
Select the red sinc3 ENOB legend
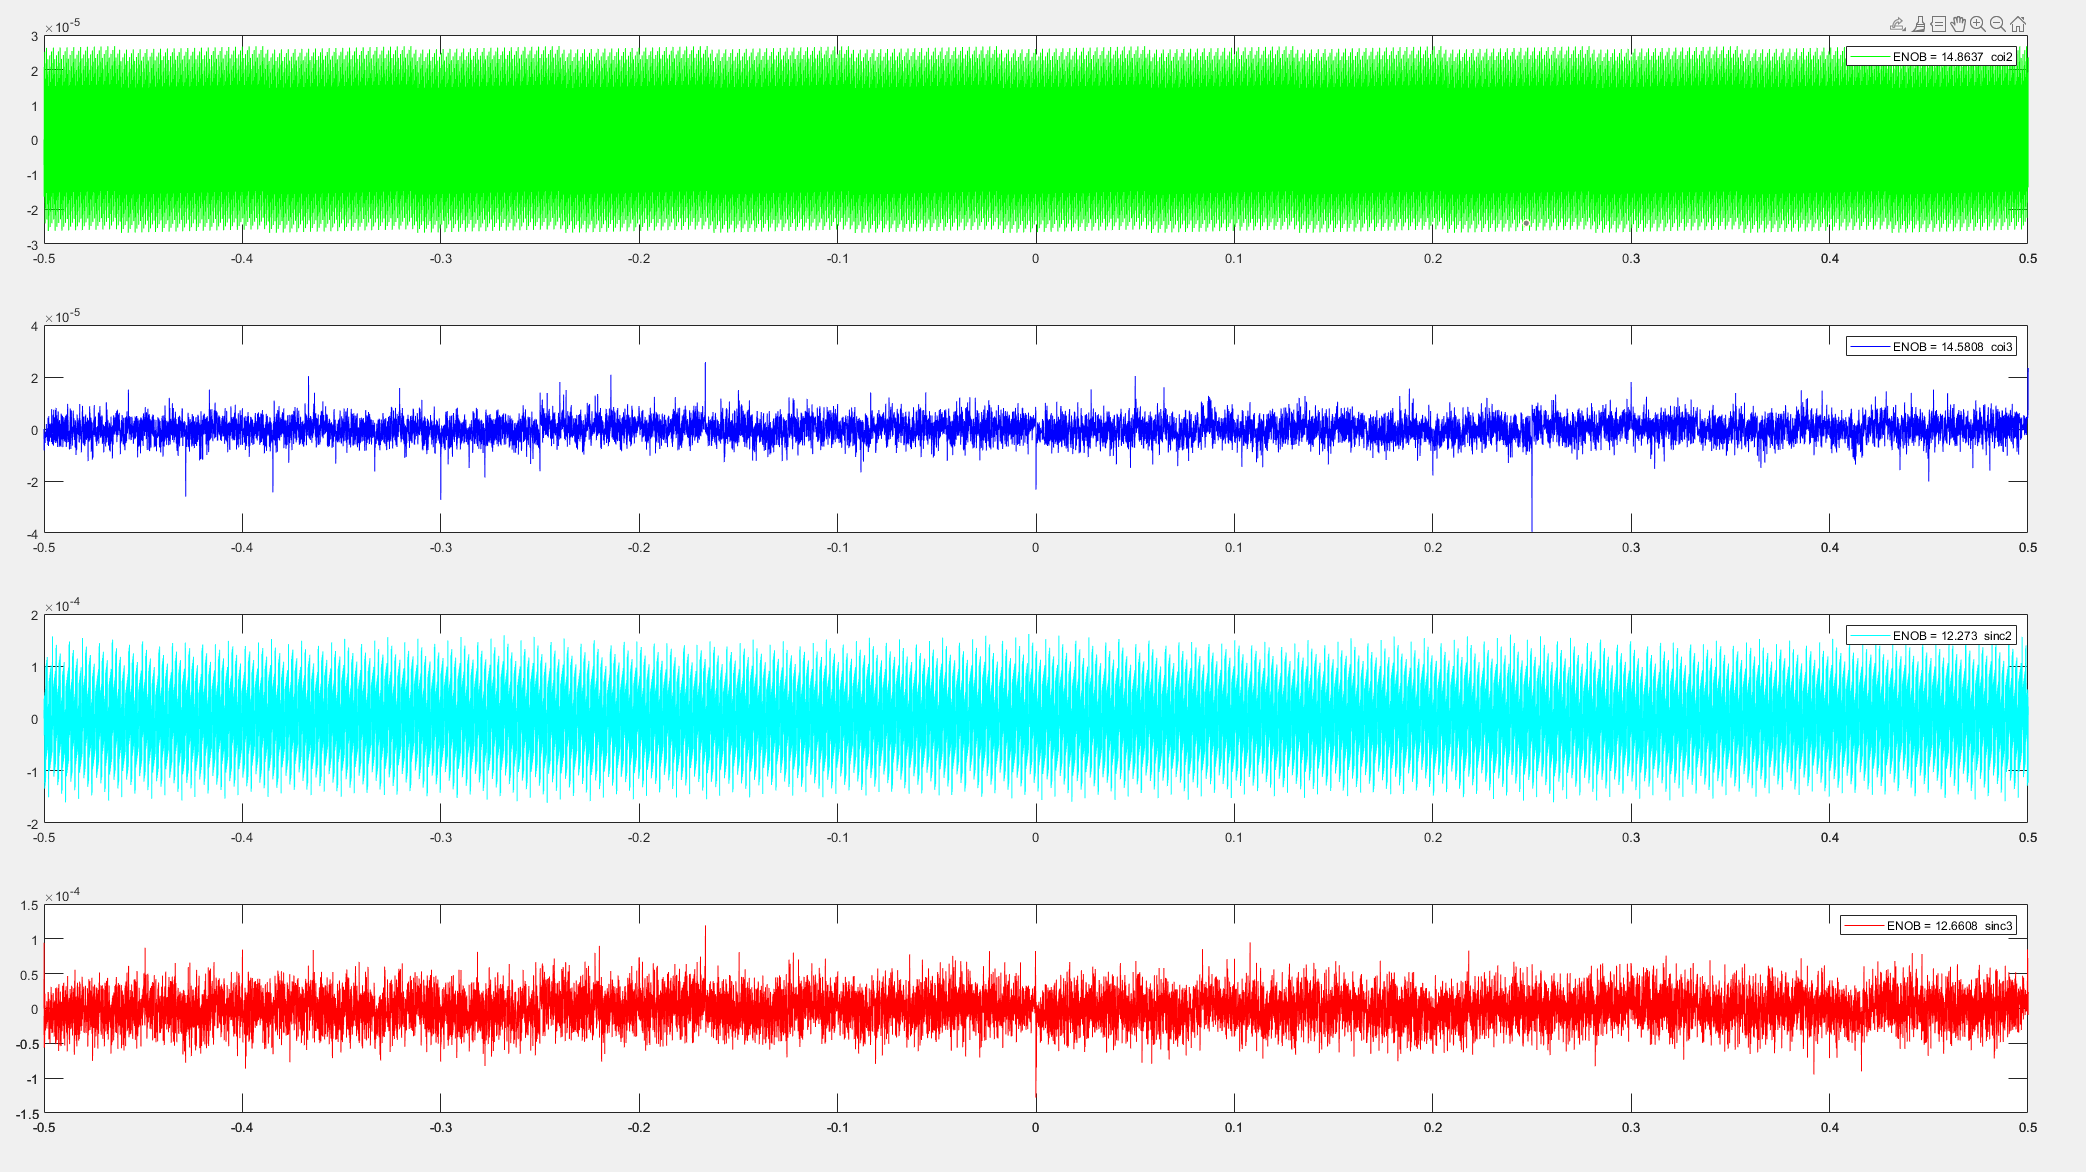(1928, 926)
